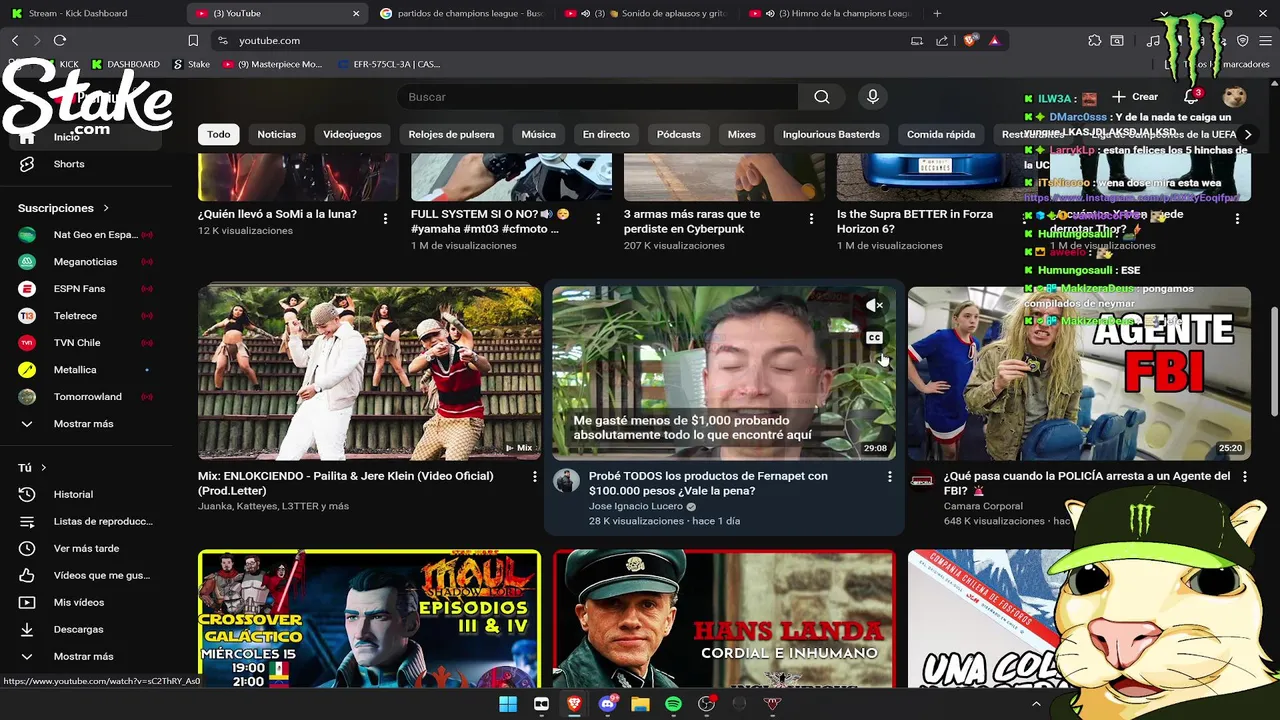Open new tab with plus button
The image size is (1280, 720).
(x=937, y=13)
